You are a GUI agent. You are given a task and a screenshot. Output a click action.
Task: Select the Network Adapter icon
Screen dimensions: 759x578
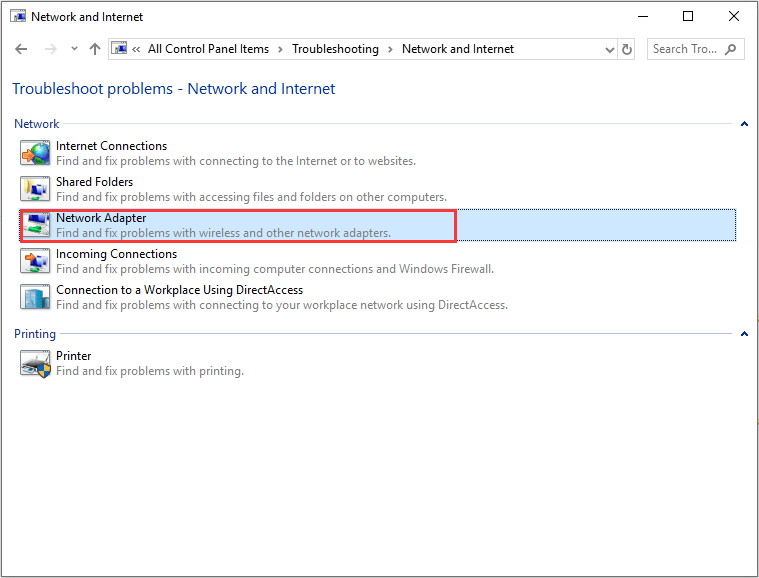click(35, 225)
